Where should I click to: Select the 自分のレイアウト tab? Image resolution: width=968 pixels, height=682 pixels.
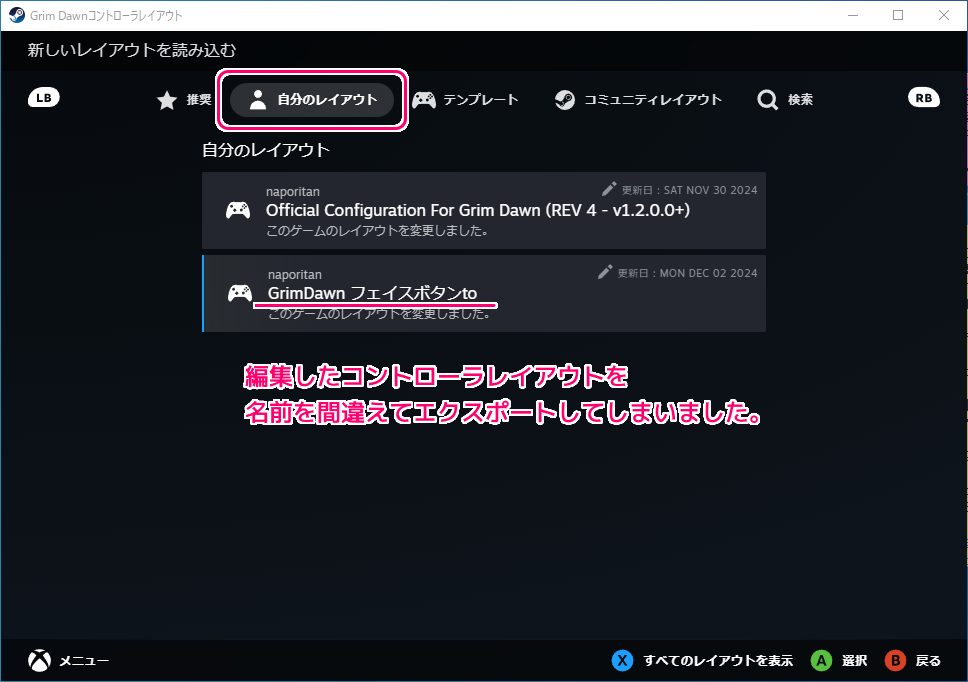click(x=312, y=99)
